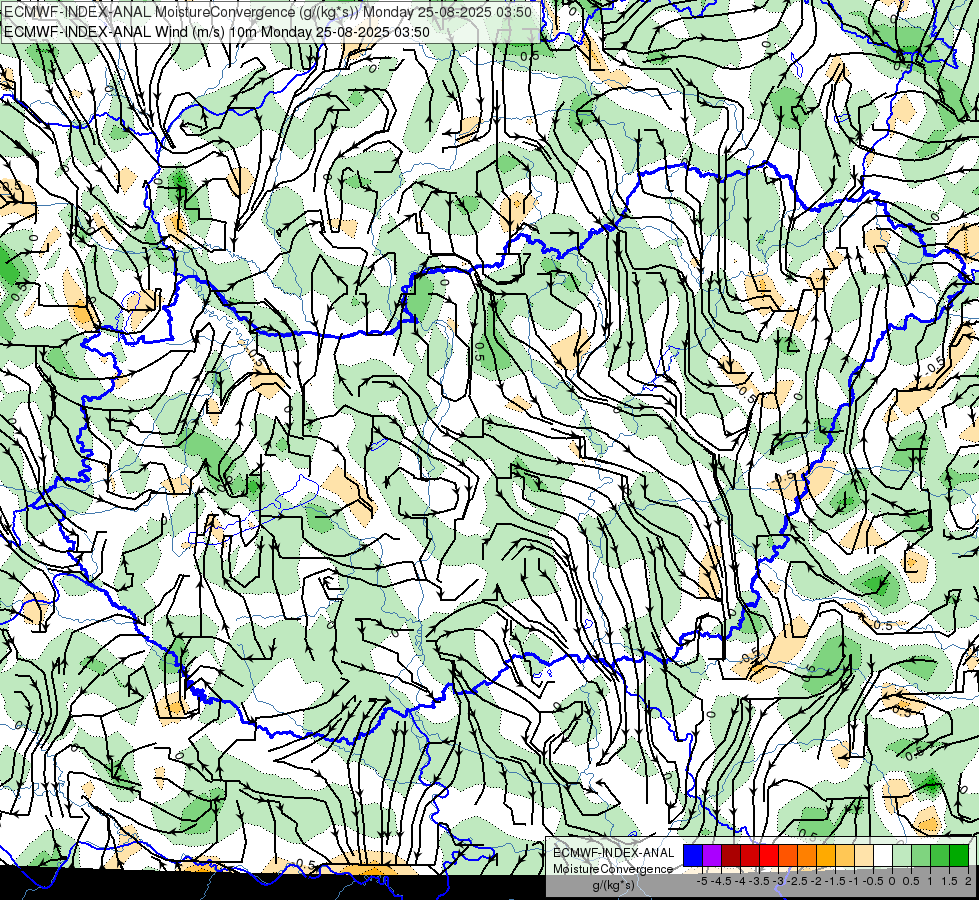Click the pale green legend swatch
This screenshot has width=979, height=900.
tap(902, 855)
